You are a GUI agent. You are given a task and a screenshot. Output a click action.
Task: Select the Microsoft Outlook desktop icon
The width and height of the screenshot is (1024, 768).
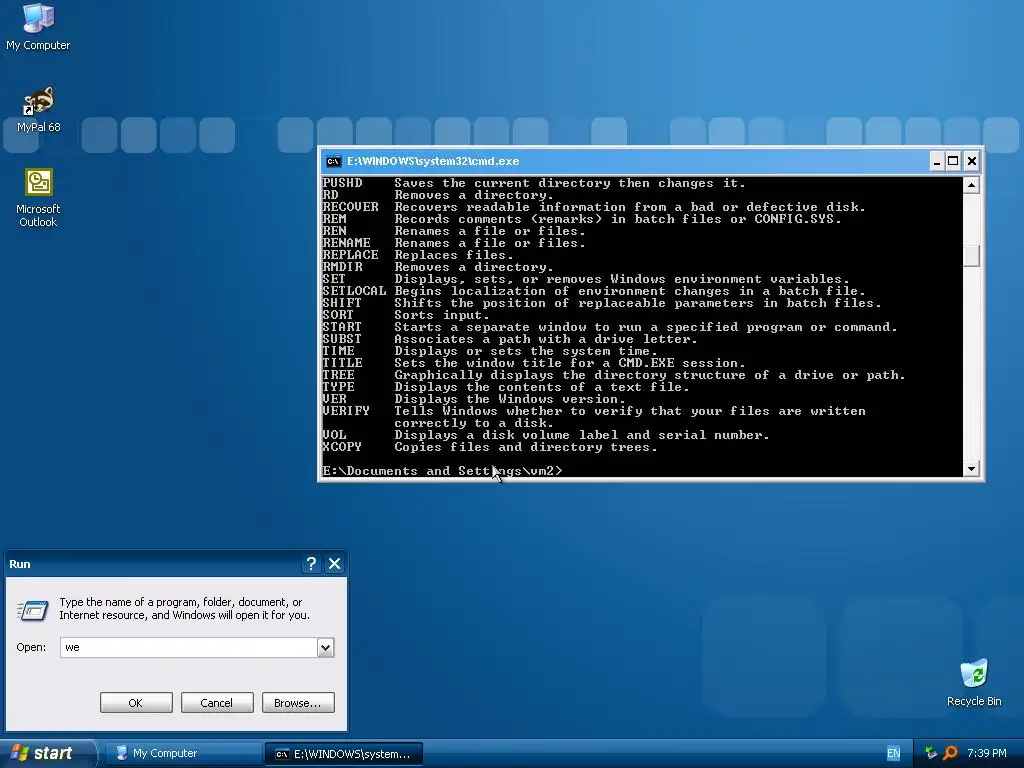pyautogui.click(x=38, y=198)
